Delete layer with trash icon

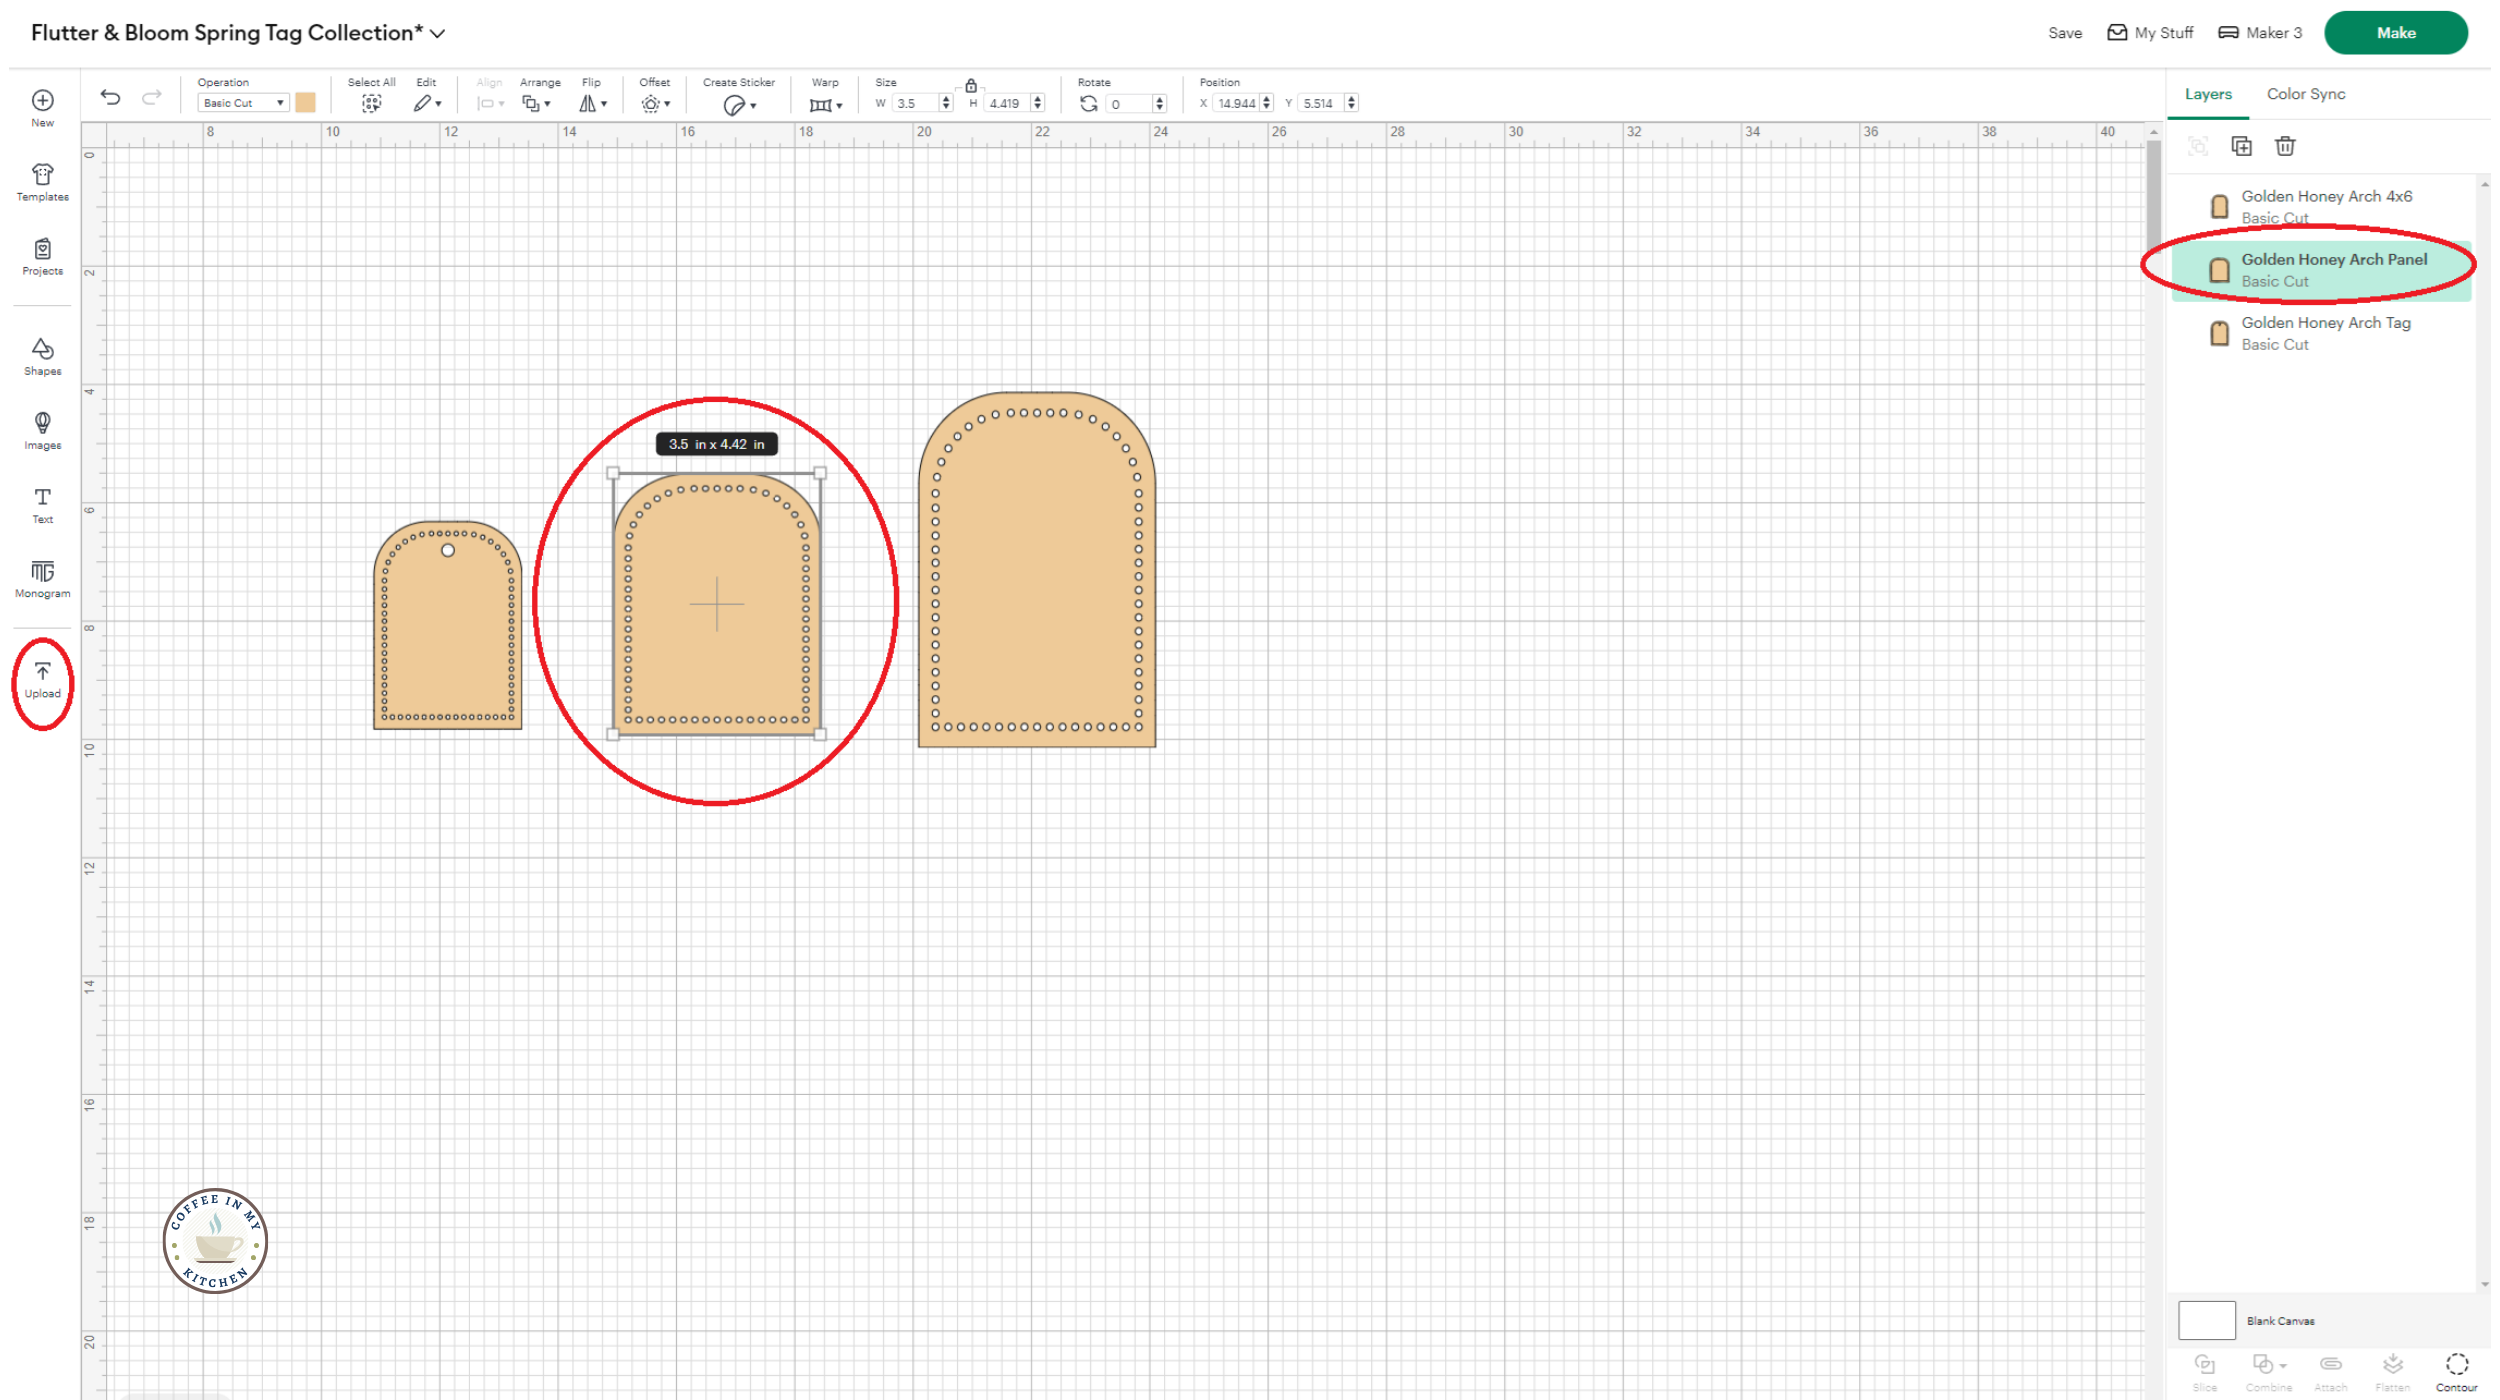click(x=2285, y=146)
